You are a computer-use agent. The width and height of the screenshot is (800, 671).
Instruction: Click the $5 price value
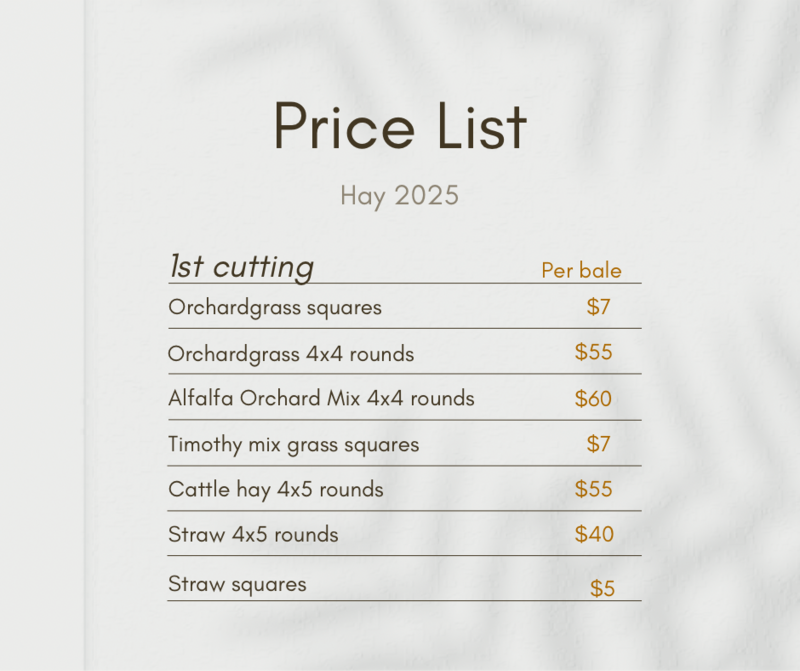pos(603,588)
